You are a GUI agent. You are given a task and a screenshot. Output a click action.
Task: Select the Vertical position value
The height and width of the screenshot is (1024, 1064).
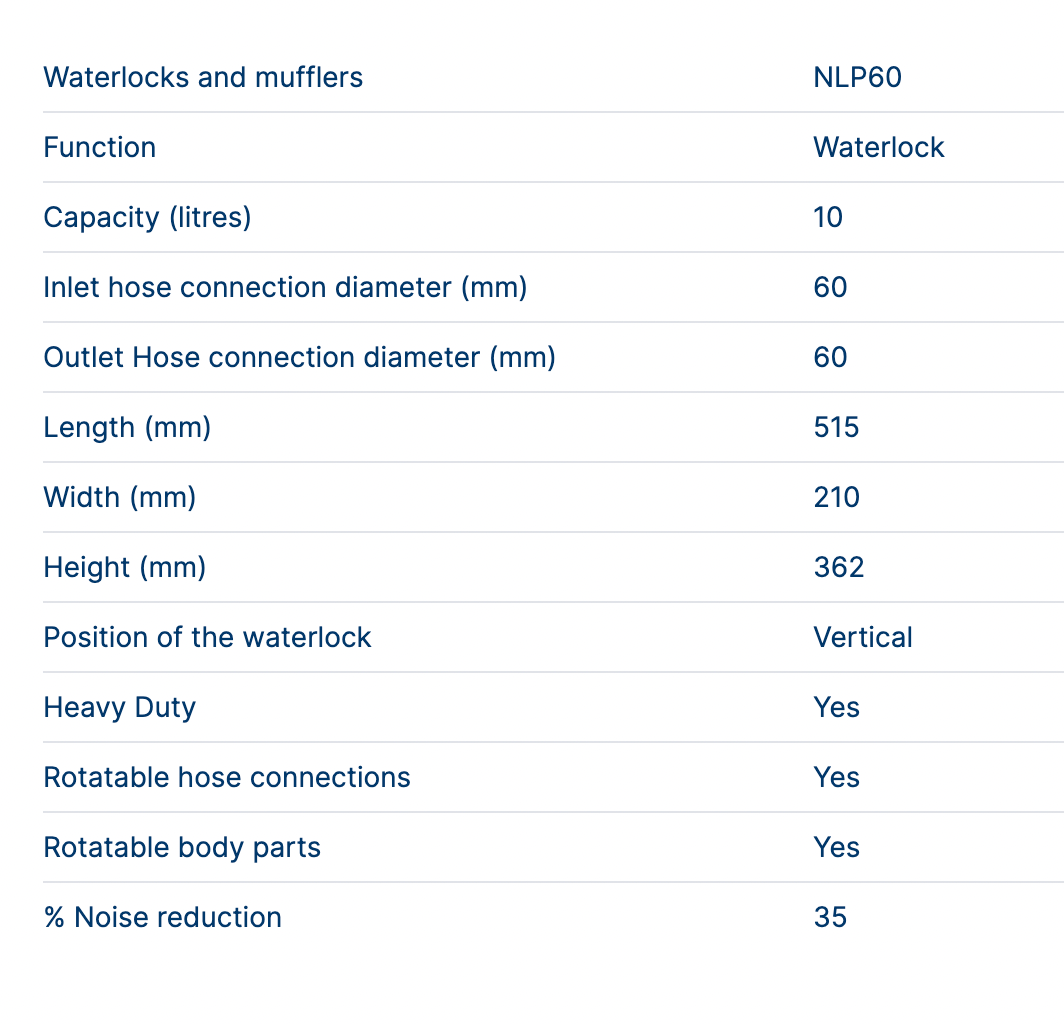(x=862, y=637)
